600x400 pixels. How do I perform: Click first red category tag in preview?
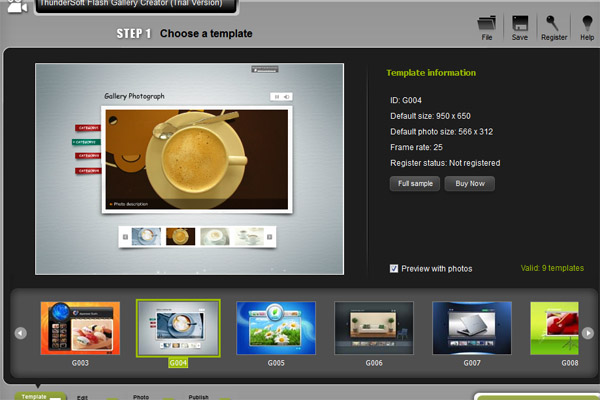(x=88, y=128)
